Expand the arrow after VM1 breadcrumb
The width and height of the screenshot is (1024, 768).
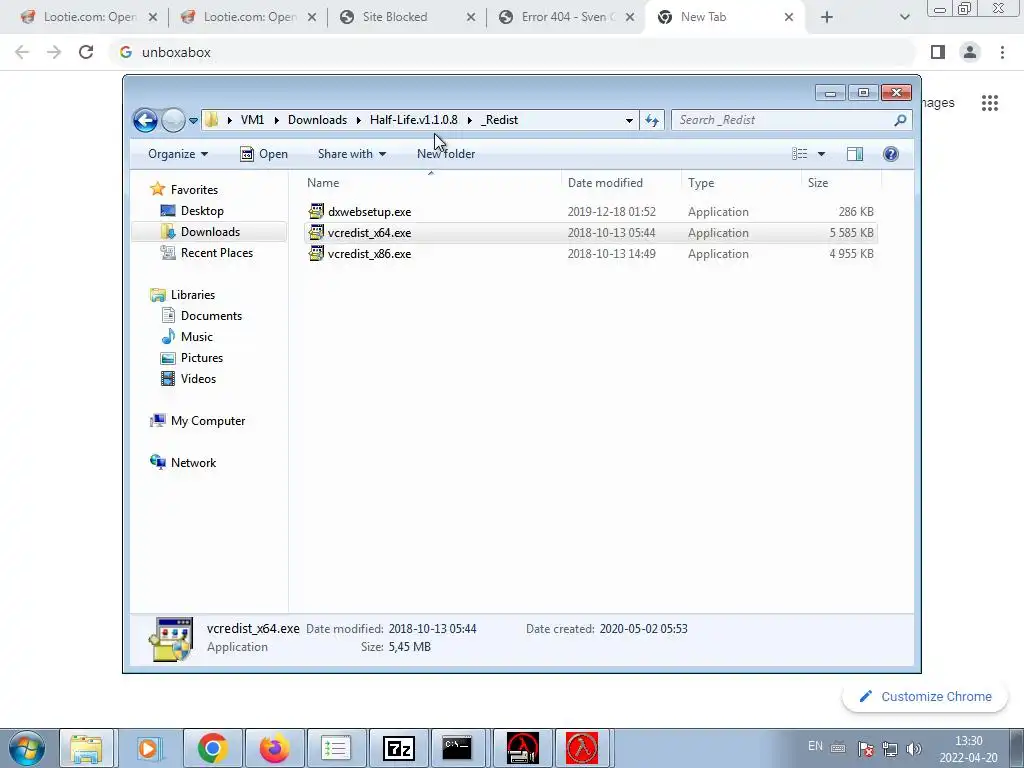point(276,120)
